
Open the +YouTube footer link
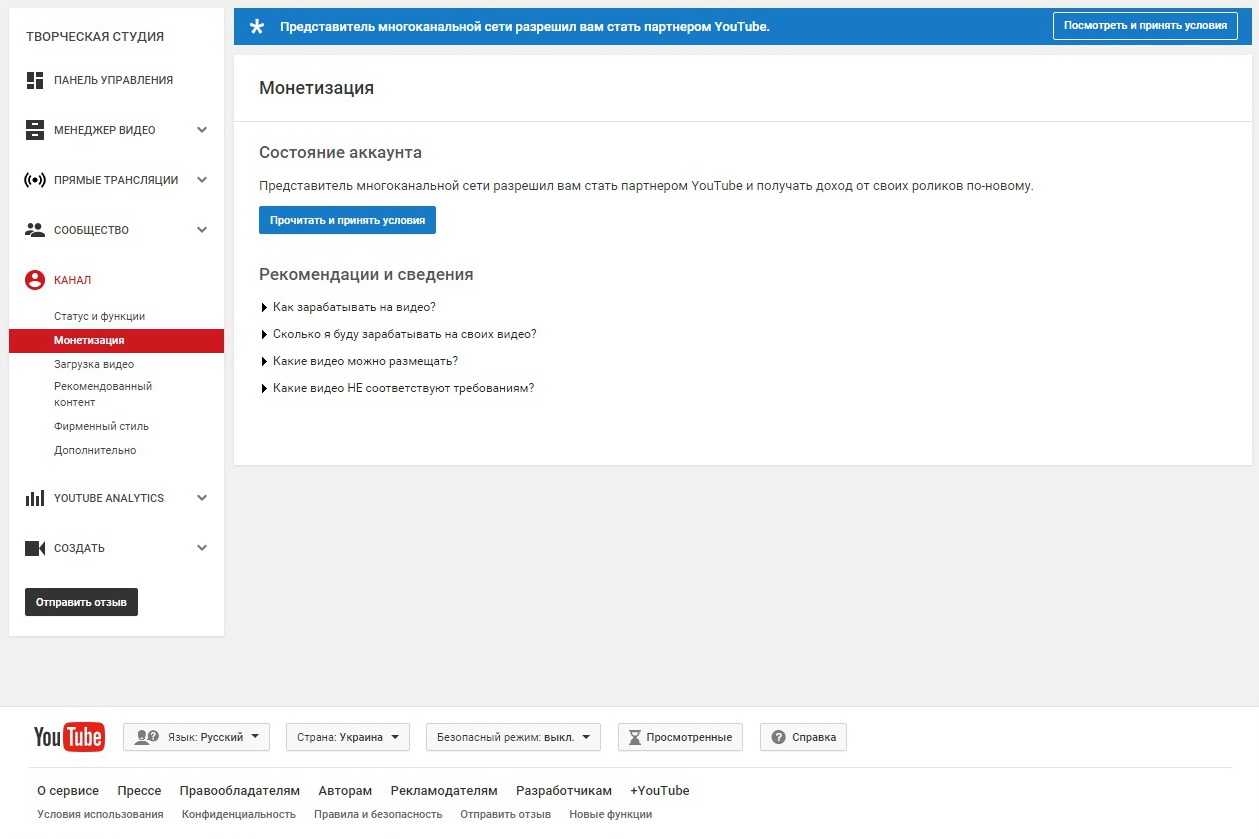(660, 790)
